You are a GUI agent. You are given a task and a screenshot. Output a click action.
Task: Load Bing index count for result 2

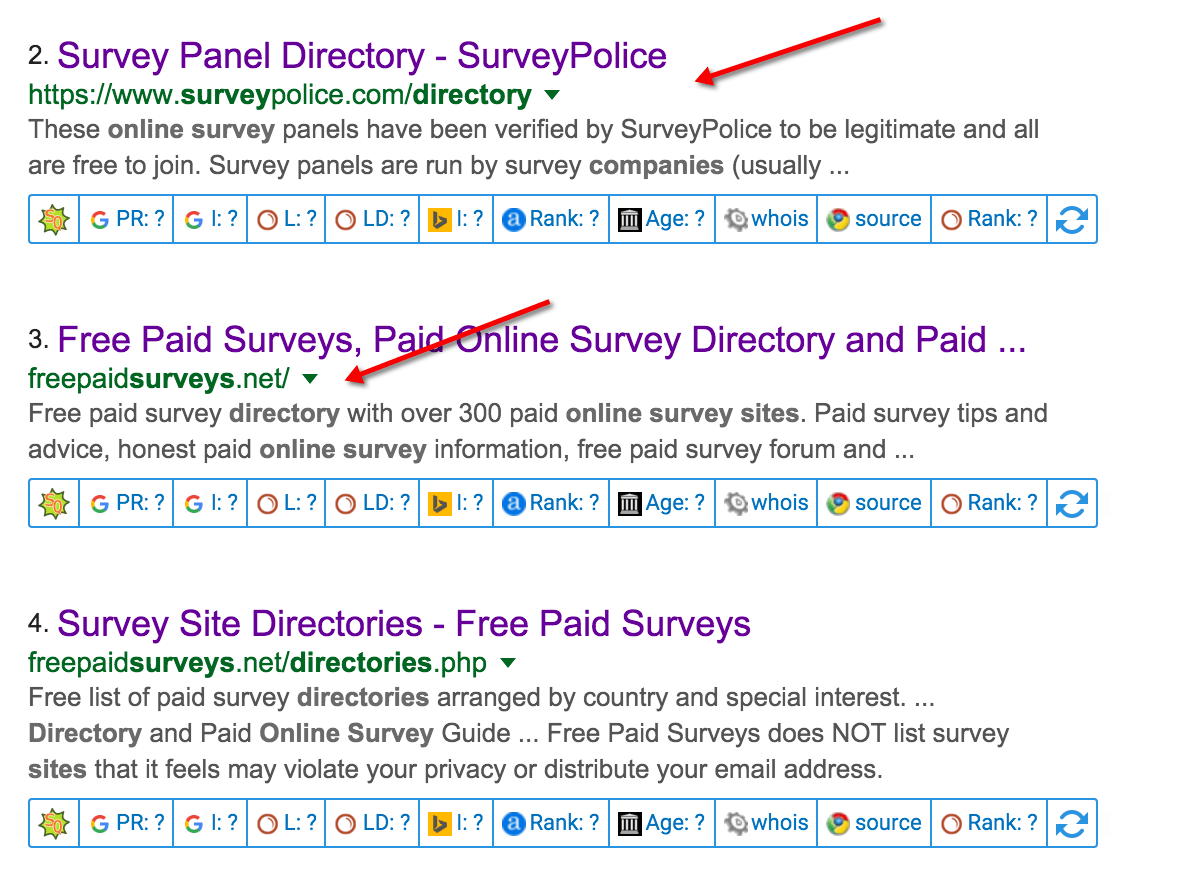(x=455, y=219)
